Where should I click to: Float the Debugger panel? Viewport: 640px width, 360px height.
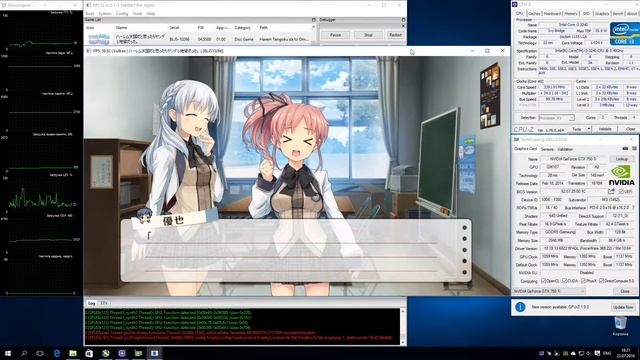403,20
